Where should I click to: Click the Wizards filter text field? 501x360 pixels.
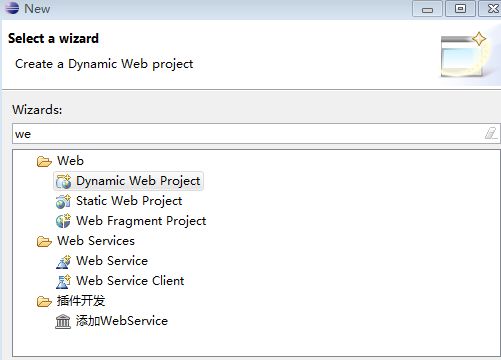[256, 134]
